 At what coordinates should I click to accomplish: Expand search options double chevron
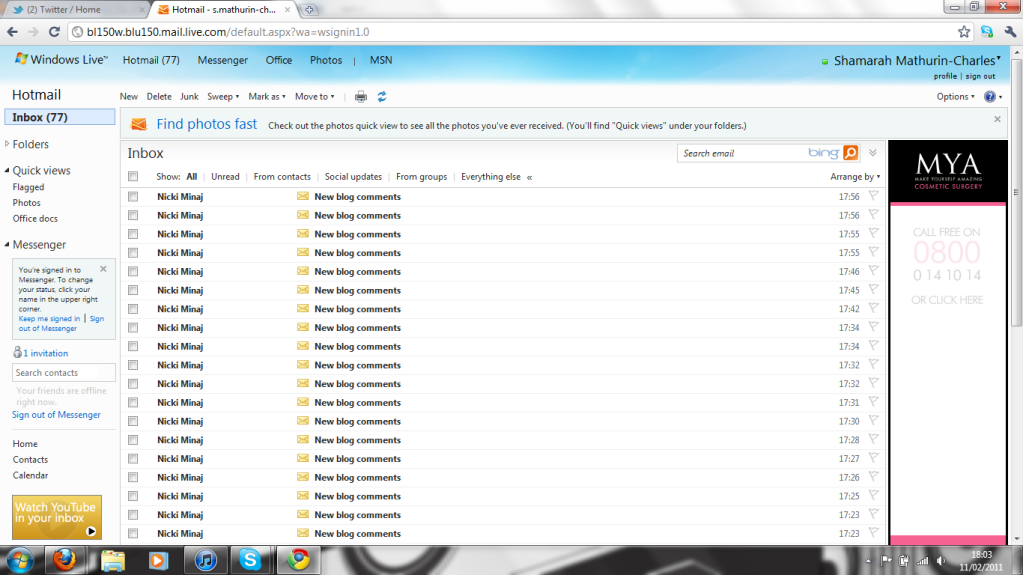[x=873, y=153]
